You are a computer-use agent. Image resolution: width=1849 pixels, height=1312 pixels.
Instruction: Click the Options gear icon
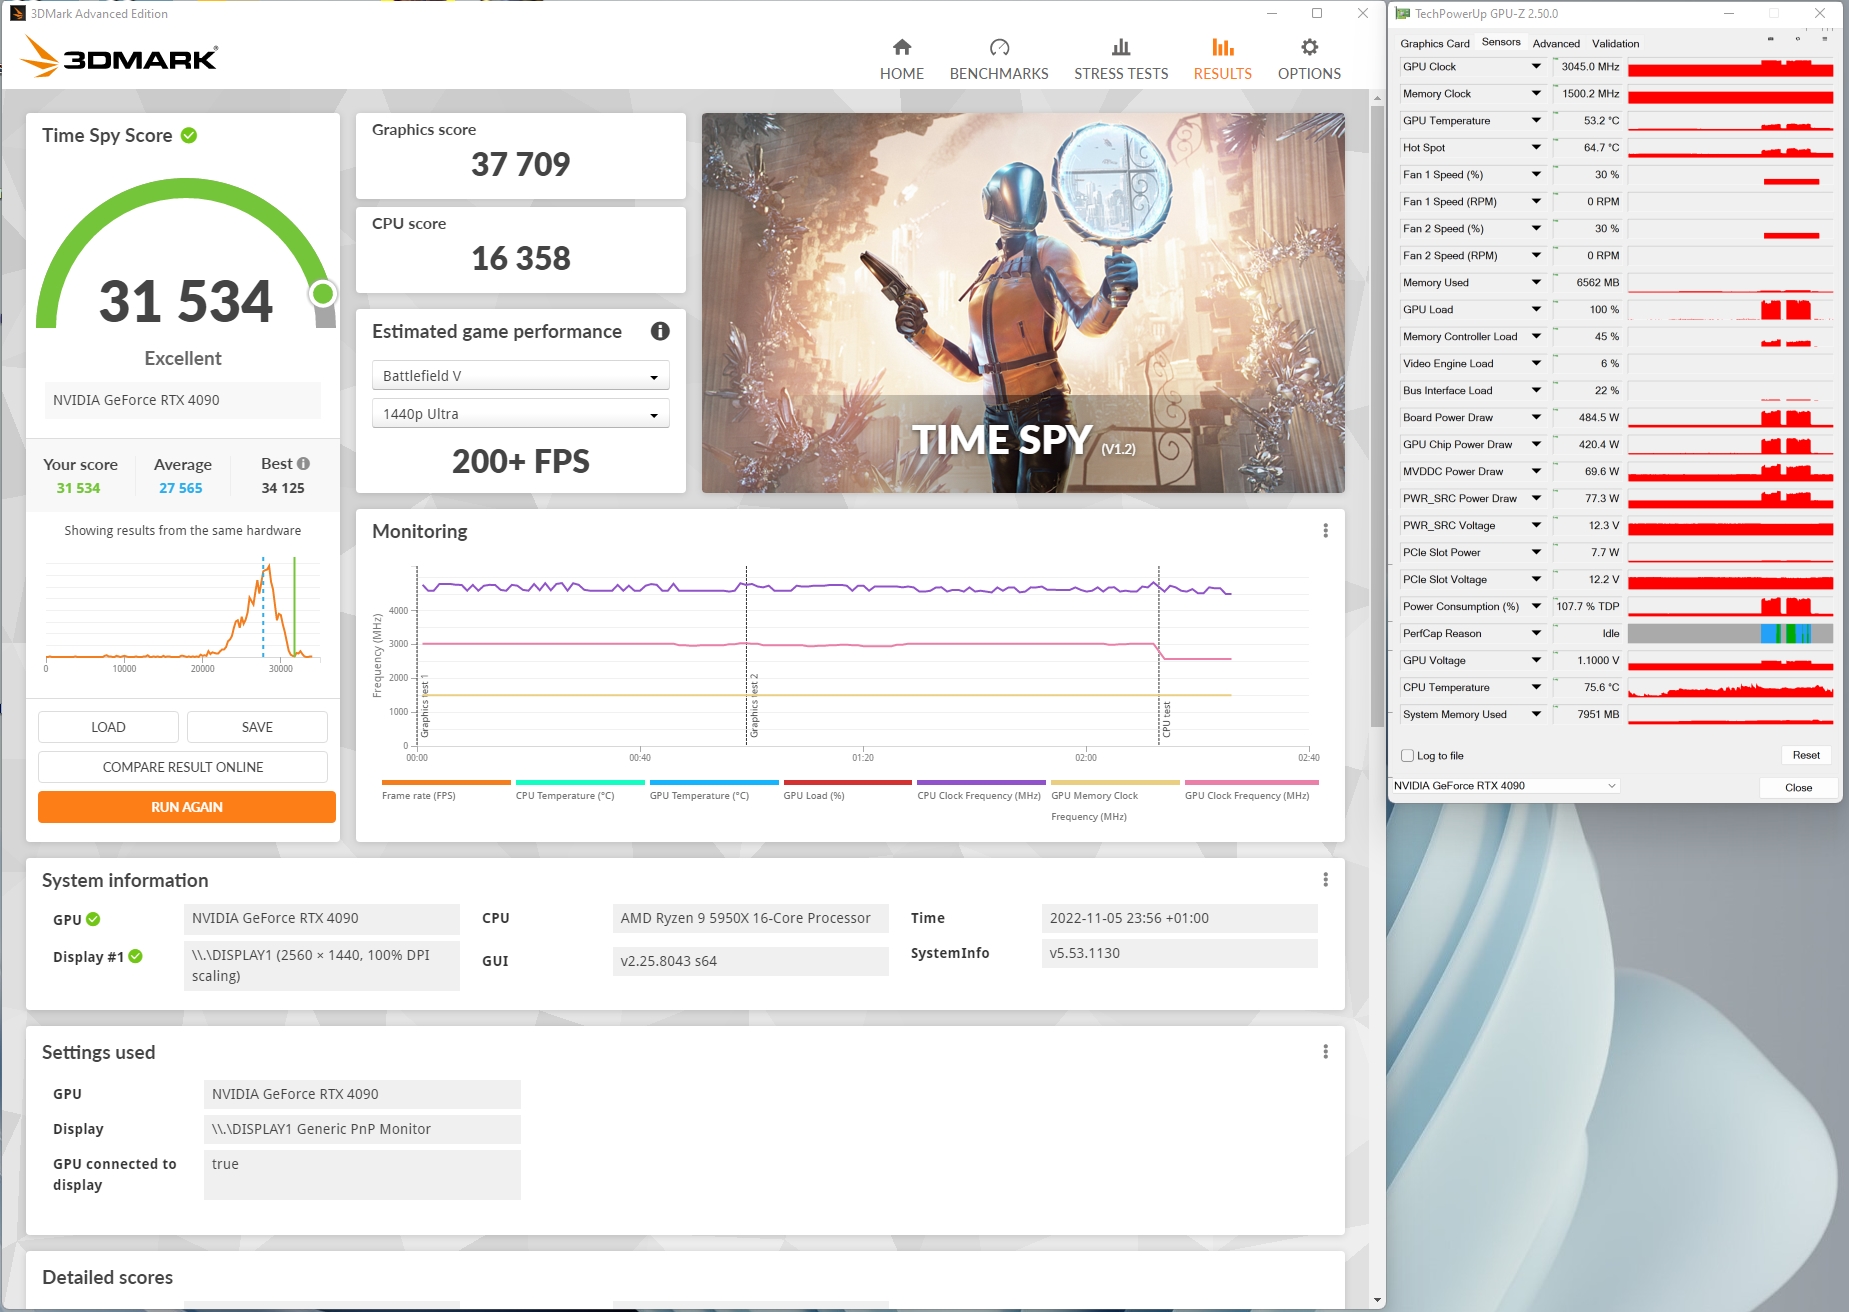tap(1308, 47)
